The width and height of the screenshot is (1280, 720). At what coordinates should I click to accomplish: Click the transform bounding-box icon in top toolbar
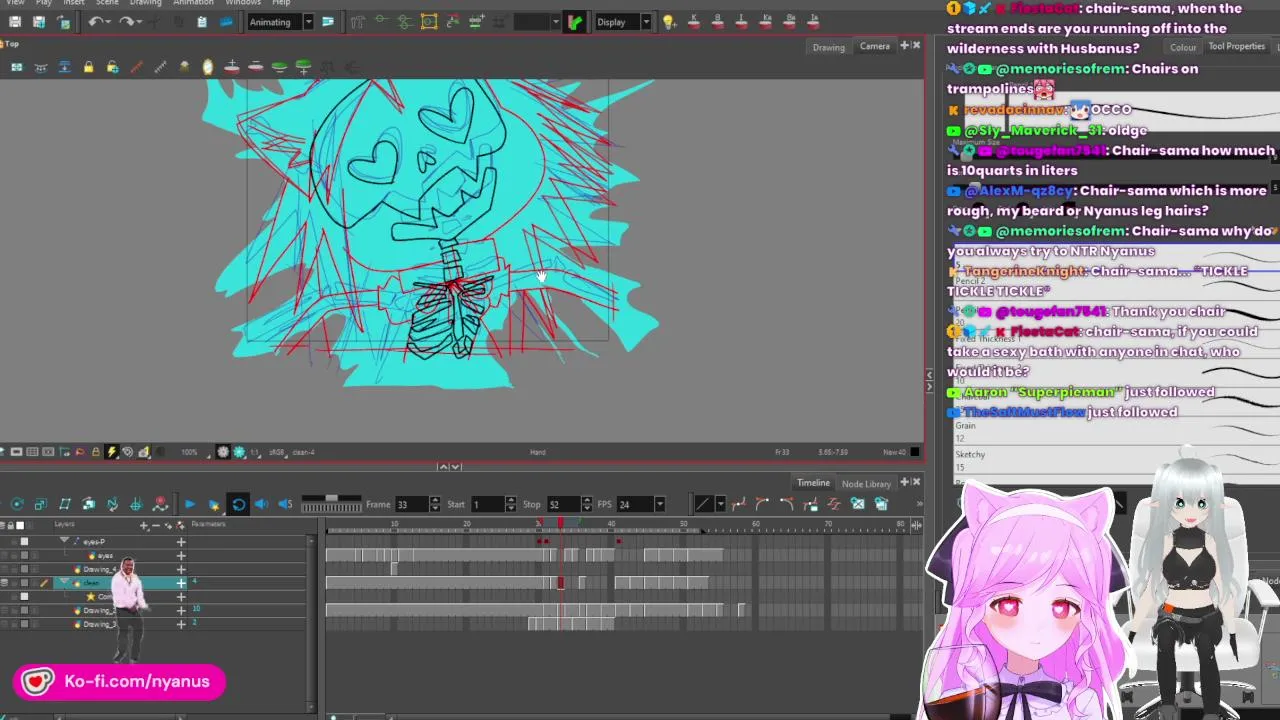pyautogui.click(x=428, y=22)
